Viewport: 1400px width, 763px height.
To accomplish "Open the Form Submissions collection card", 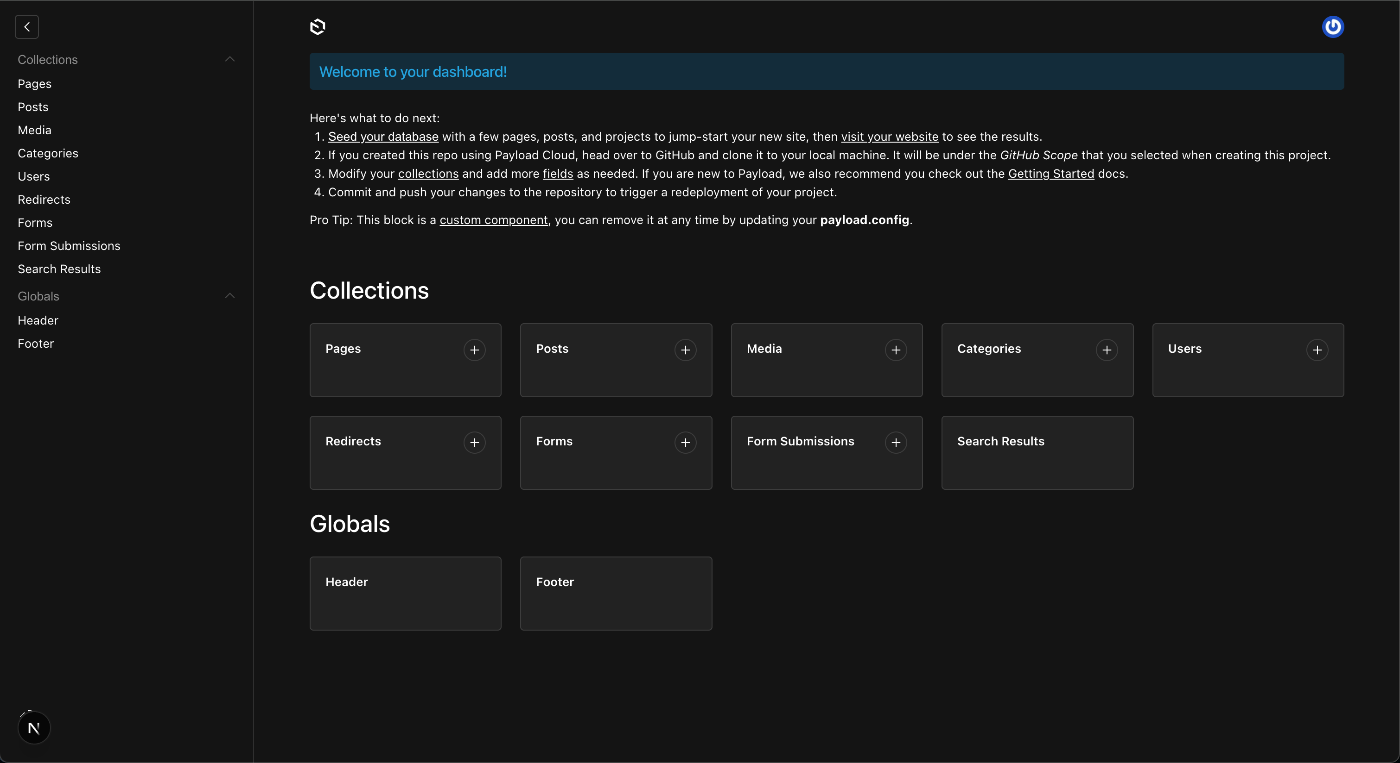I will point(827,453).
